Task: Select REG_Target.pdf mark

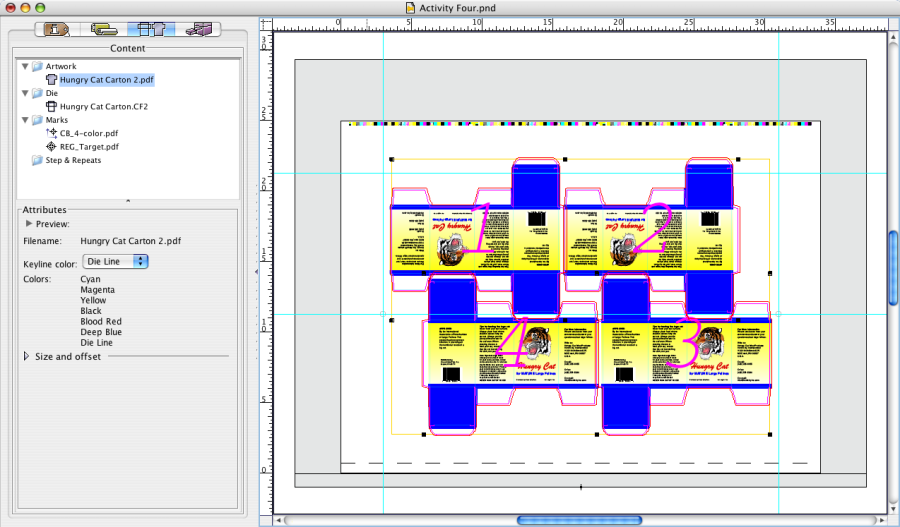Action: 90,146
